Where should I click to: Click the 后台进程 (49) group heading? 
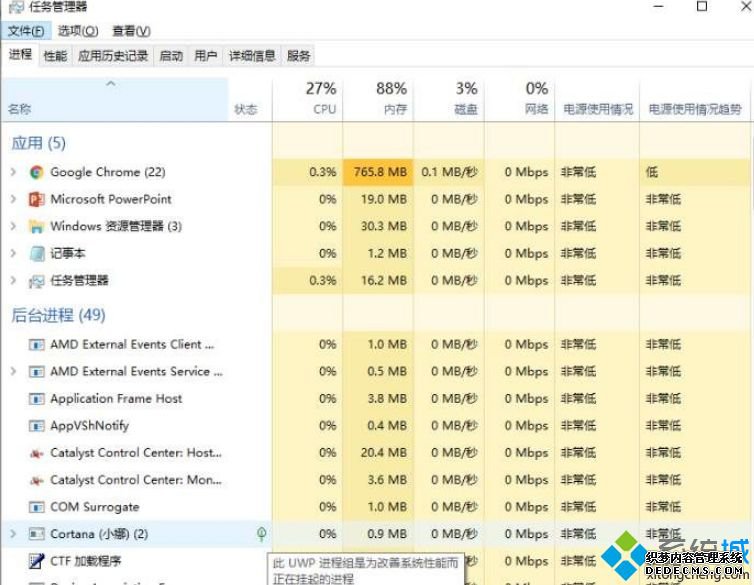click(58, 315)
